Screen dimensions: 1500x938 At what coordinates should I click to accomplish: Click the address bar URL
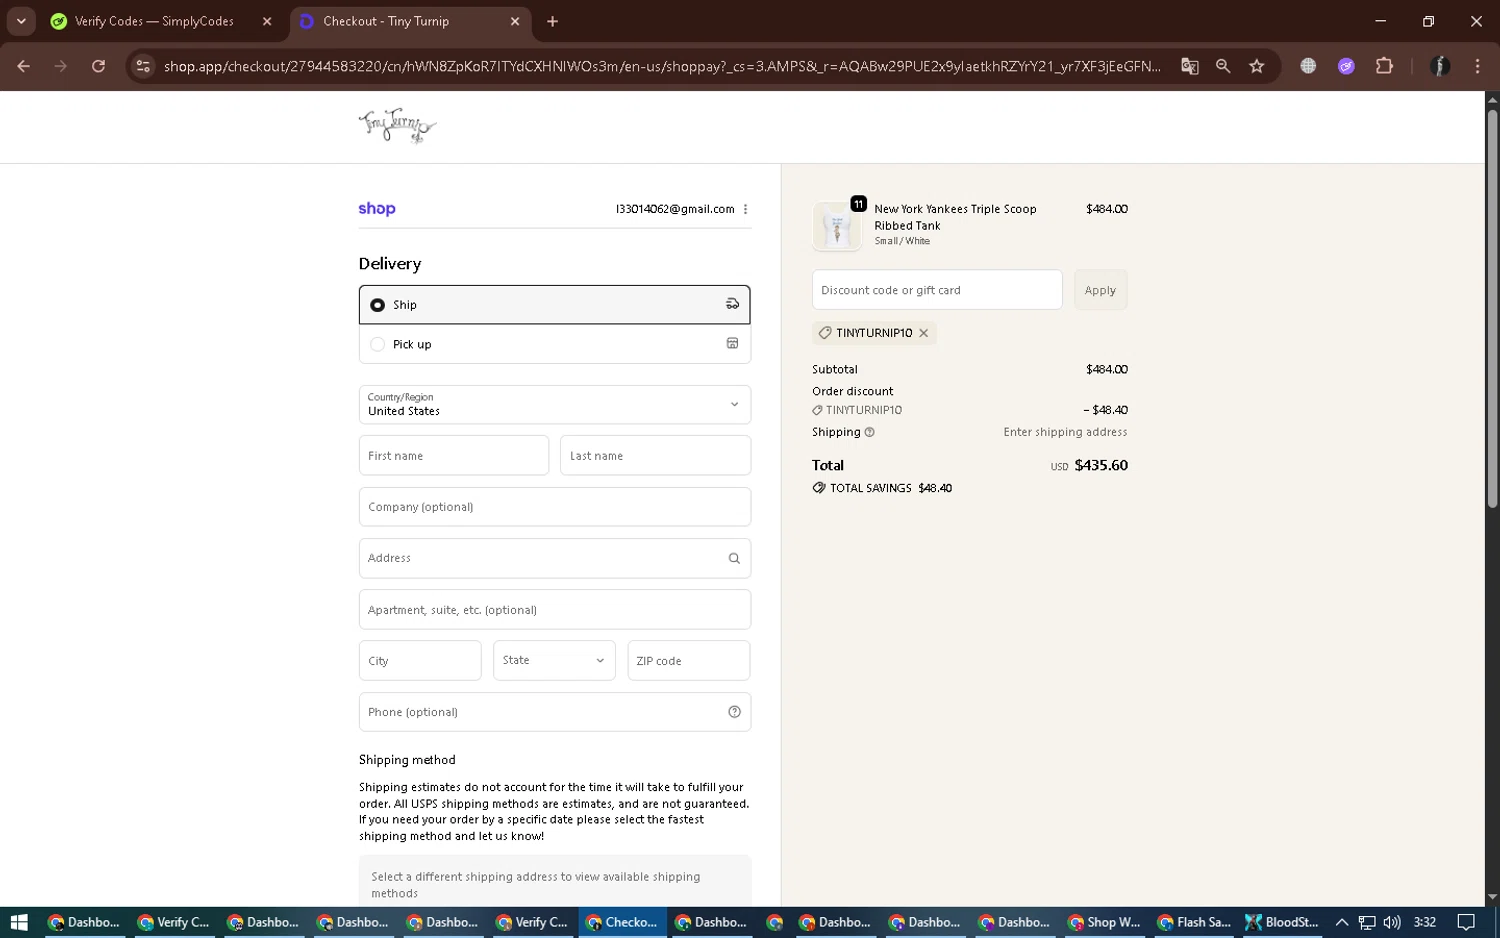[662, 66]
